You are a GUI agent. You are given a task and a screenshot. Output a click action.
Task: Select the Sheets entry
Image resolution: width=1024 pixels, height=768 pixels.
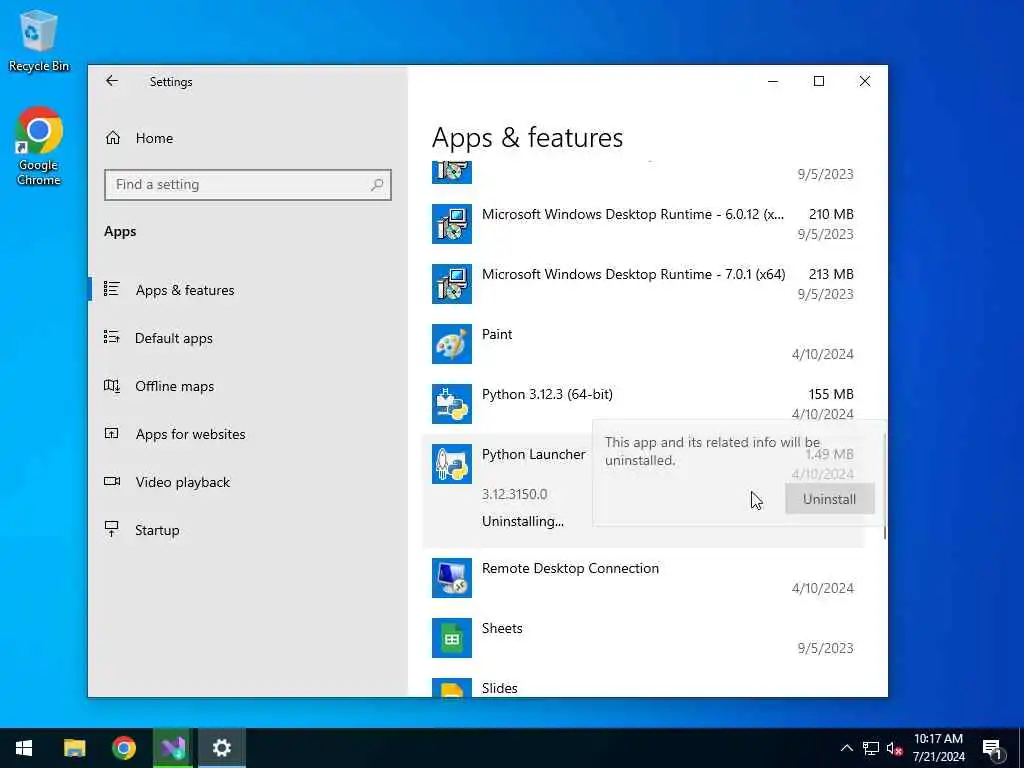coord(643,638)
